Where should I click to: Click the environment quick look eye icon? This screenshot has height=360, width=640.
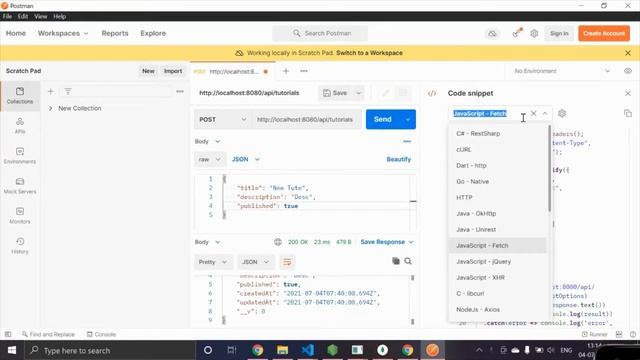(628, 71)
